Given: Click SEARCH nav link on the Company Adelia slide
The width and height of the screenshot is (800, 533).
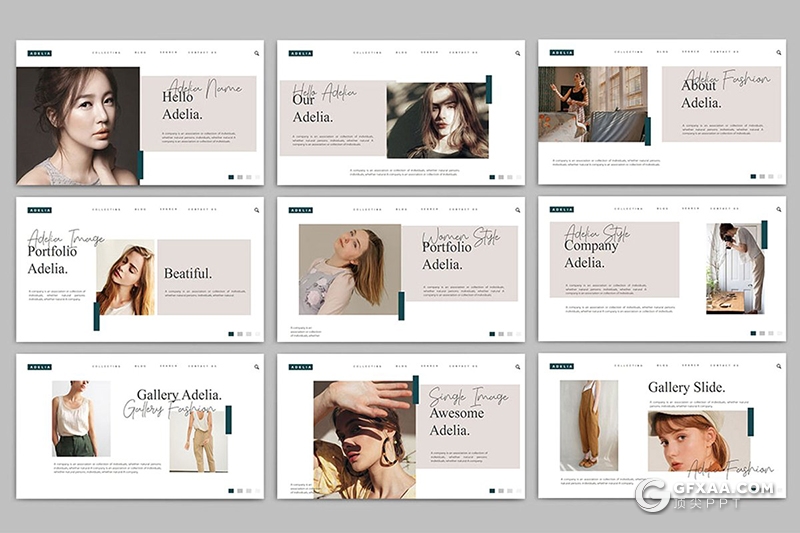Looking at the screenshot, I should click(690, 209).
